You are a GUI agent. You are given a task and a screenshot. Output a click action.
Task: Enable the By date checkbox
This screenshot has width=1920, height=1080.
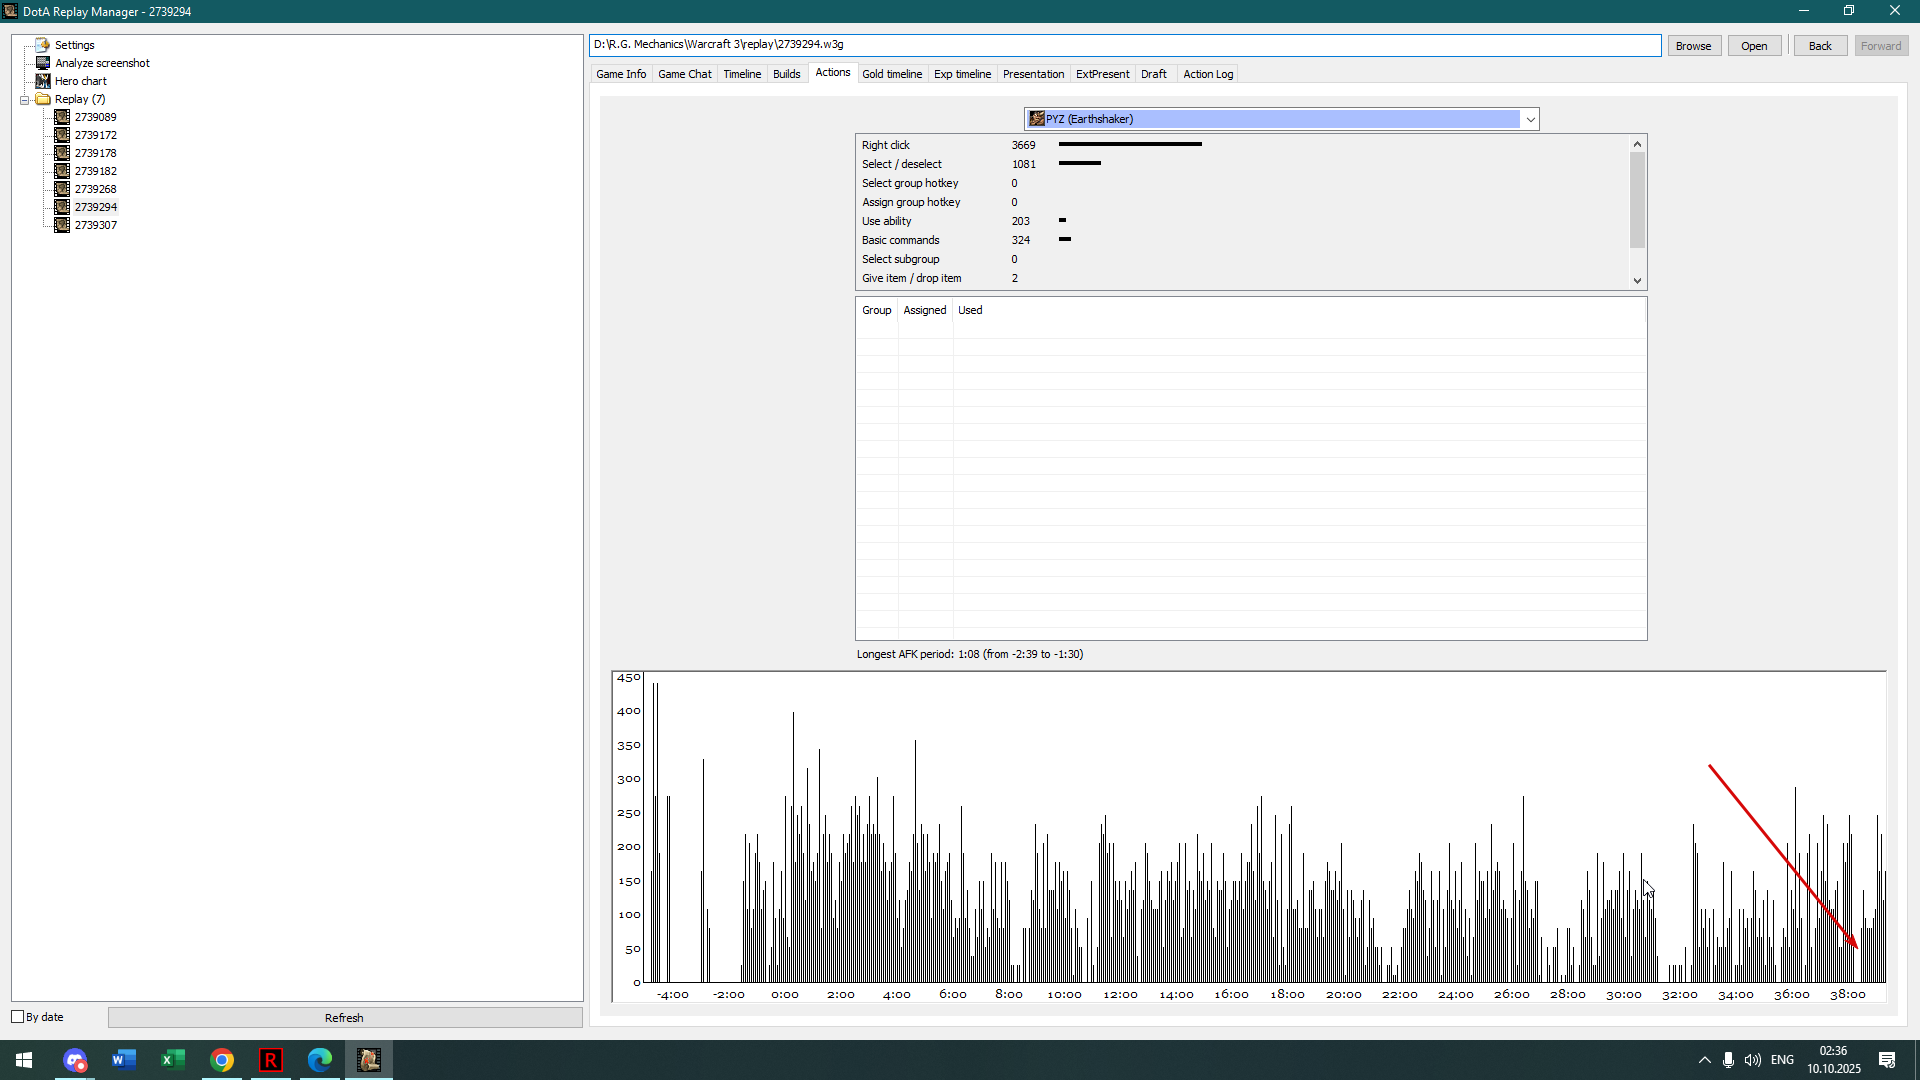(18, 1017)
